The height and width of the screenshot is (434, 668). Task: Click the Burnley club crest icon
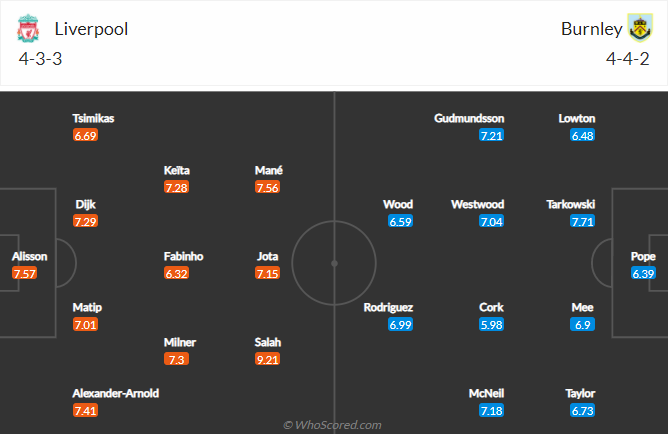click(x=640, y=29)
